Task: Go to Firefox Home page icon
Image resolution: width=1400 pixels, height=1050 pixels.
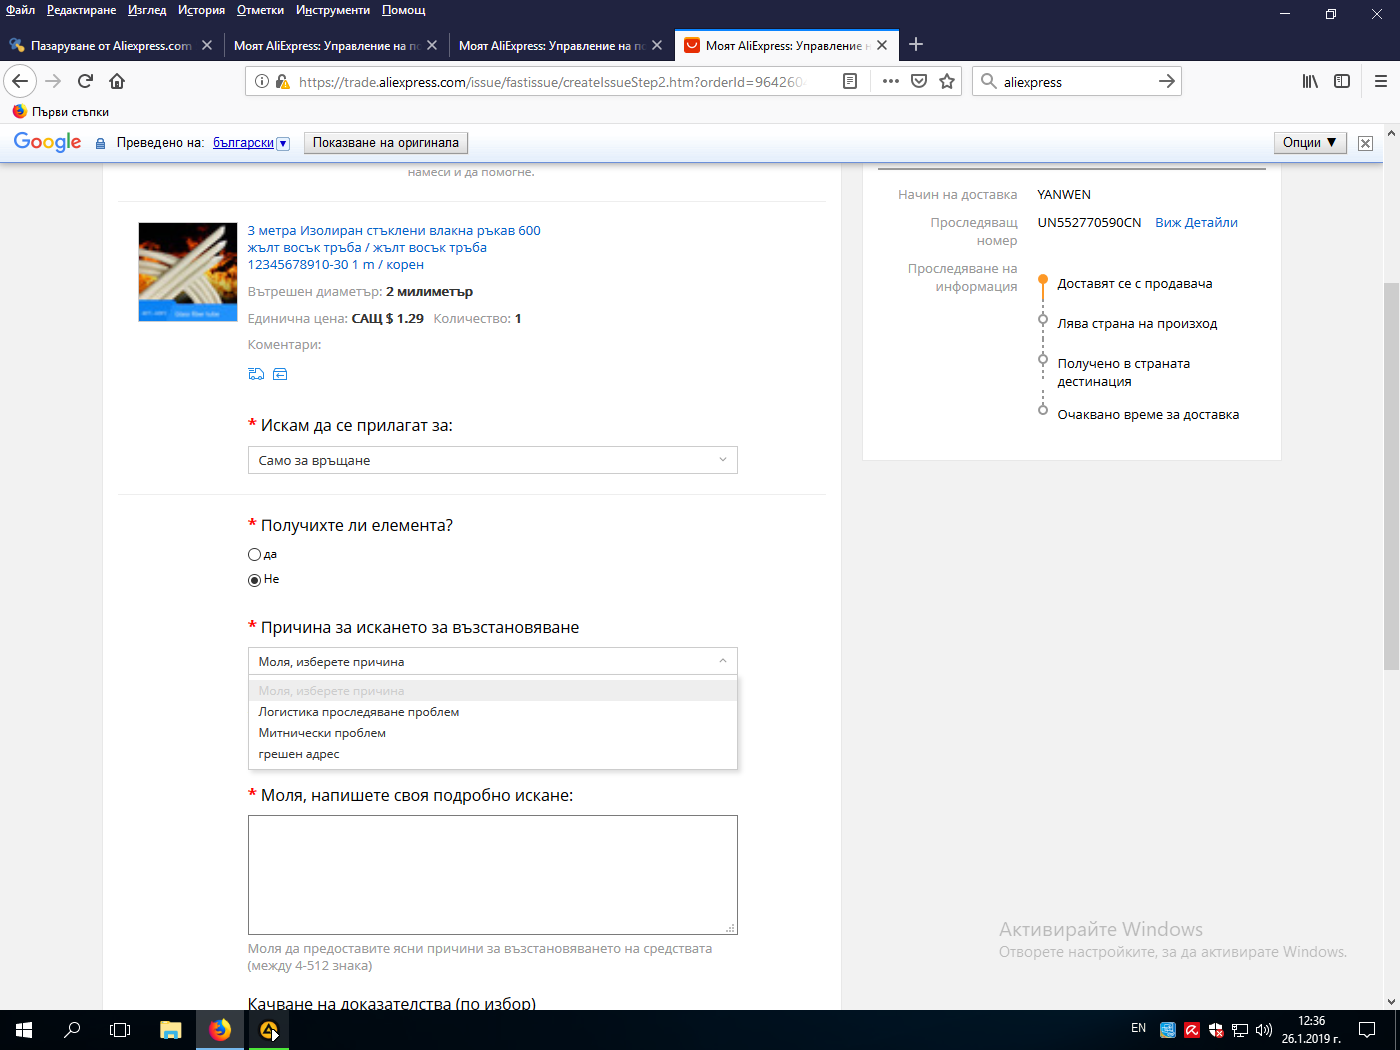Action: (x=117, y=81)
